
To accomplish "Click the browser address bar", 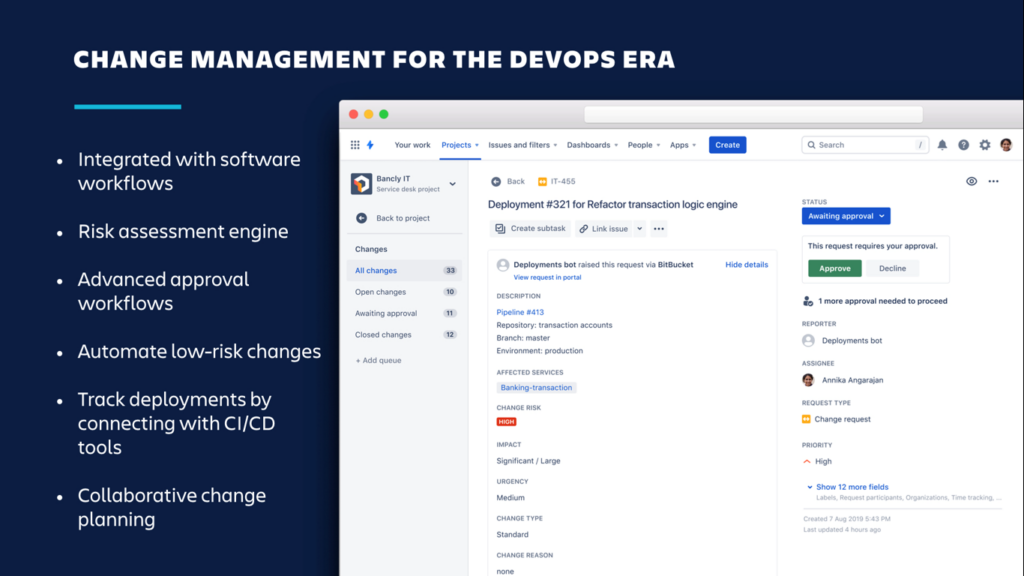I will [x=753, y=114].
